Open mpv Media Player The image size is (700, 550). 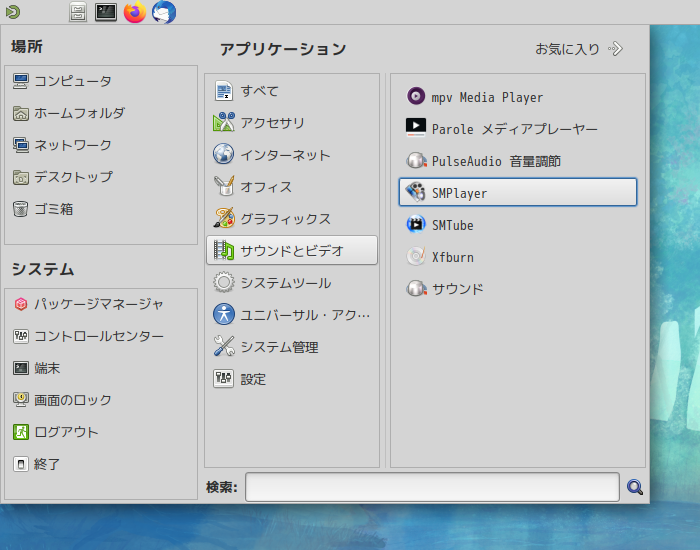pyautogui.click(x=517, y=96)
